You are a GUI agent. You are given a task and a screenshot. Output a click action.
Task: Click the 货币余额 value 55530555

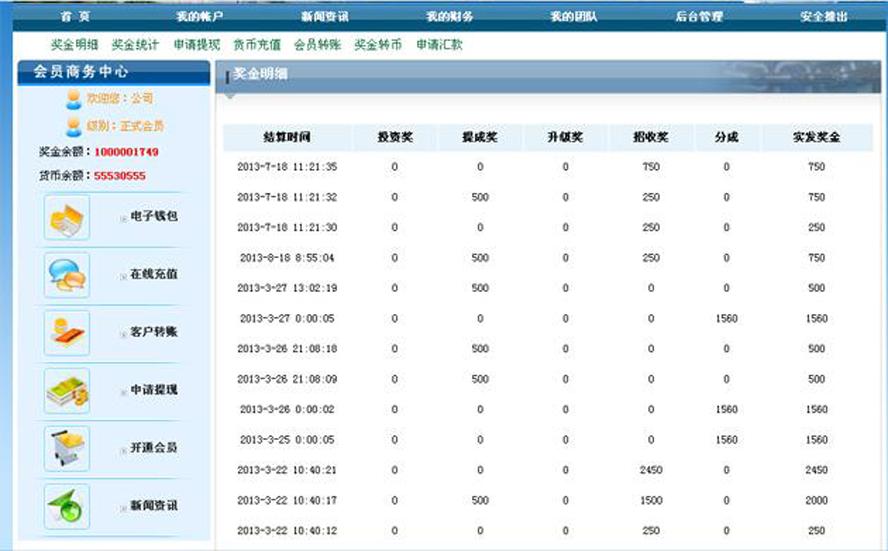tap(120, 176)
